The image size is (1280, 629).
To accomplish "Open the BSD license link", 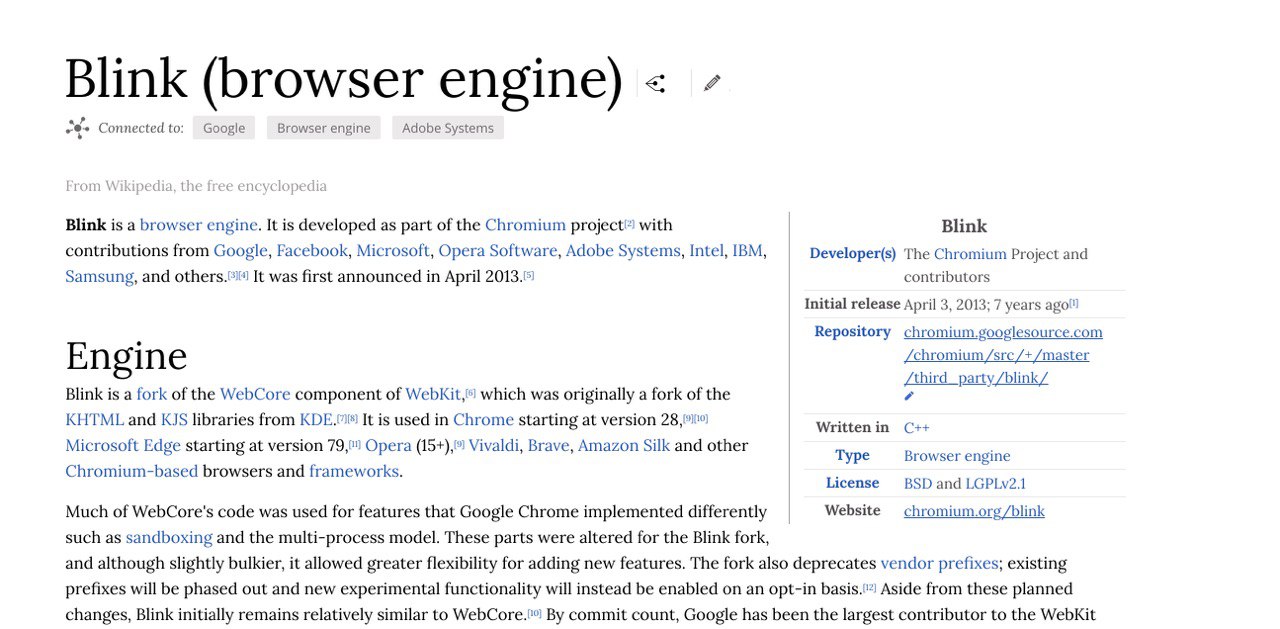I will 918,484.
